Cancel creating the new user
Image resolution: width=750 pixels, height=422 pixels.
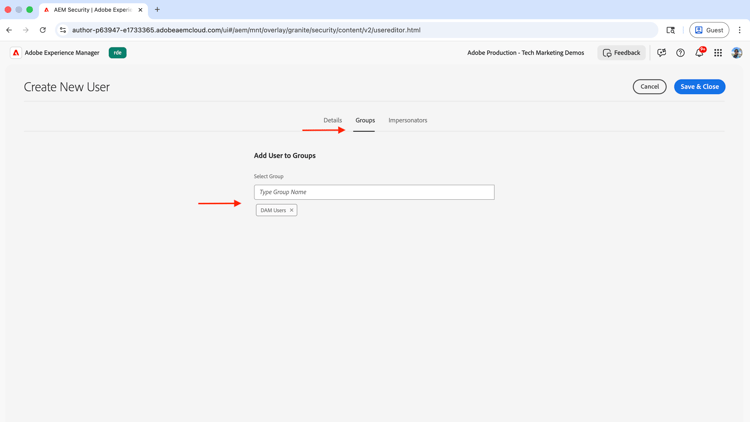click(650, 87)
